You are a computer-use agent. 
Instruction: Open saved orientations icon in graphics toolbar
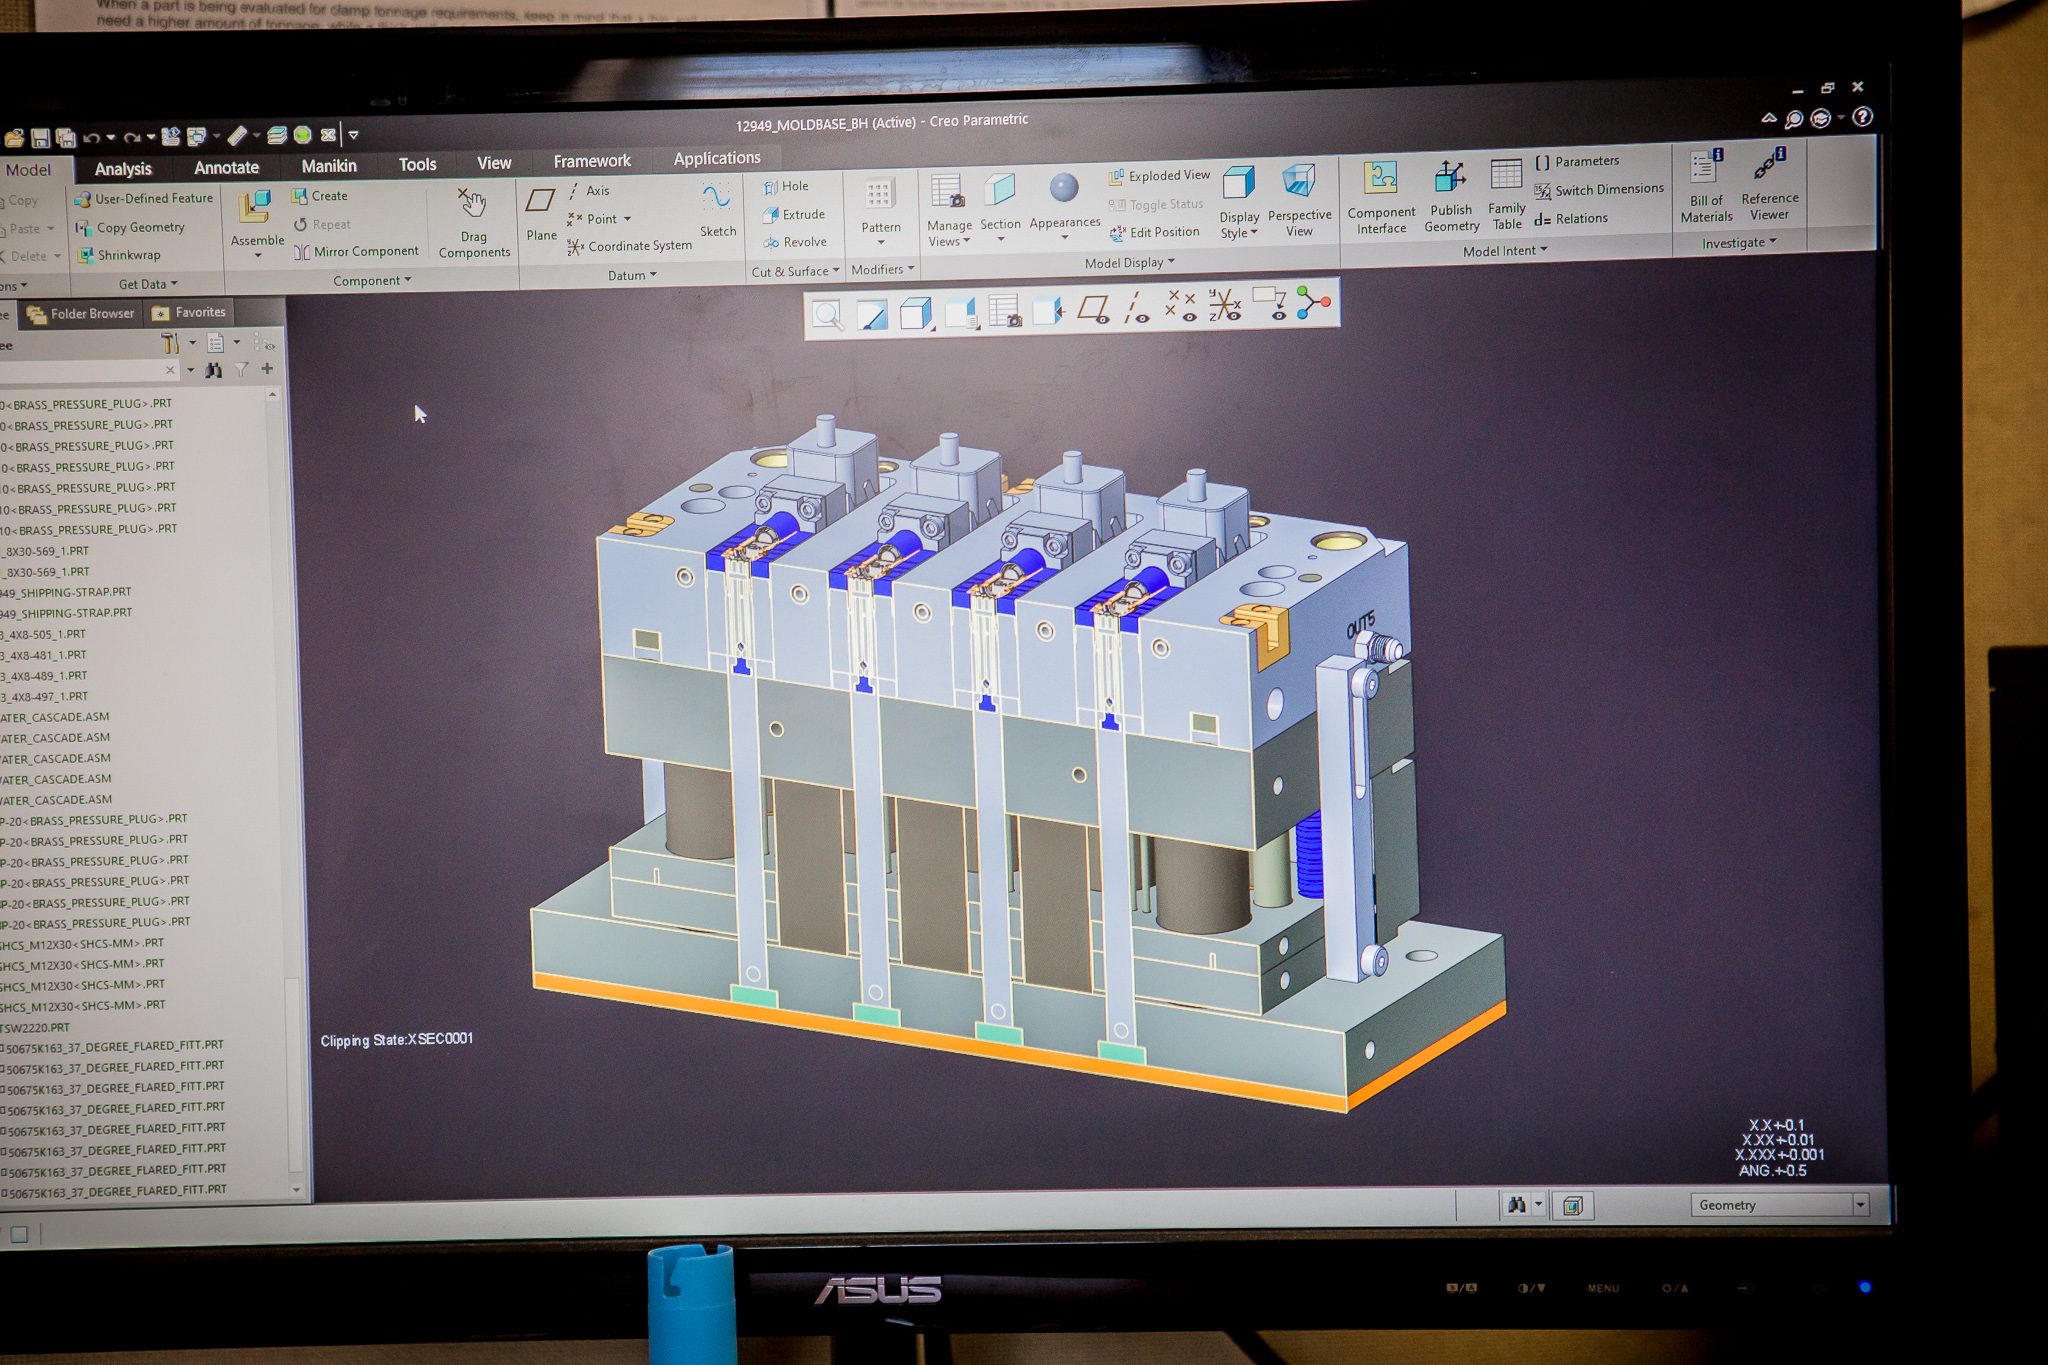click(960, 312)
